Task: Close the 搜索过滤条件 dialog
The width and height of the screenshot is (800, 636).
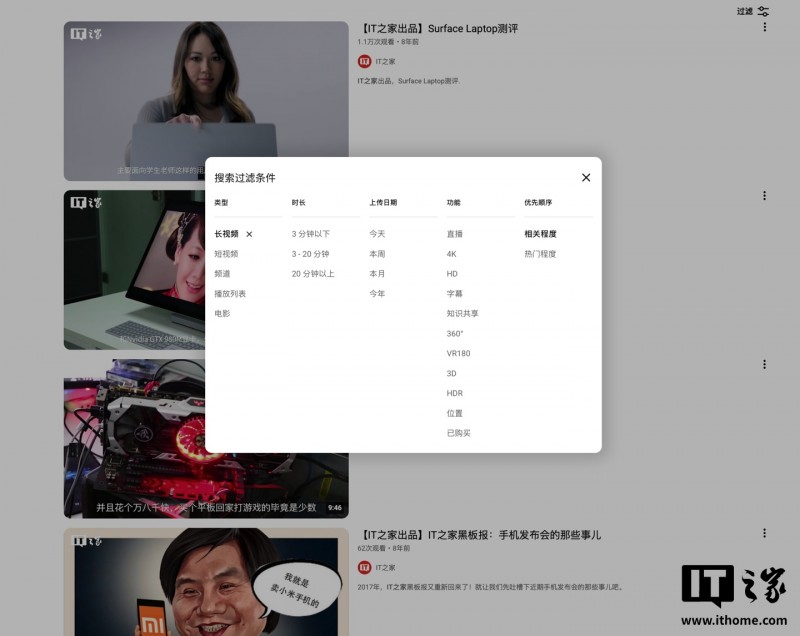Action: pyautogui.click(x=586, y=177)
